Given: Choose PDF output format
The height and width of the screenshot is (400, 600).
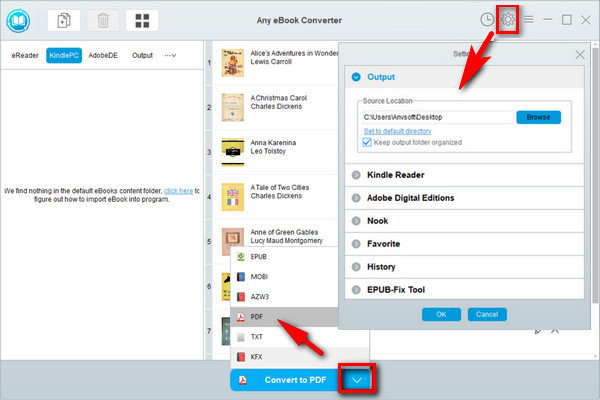Looking at the screenshot, I should 284,317.
